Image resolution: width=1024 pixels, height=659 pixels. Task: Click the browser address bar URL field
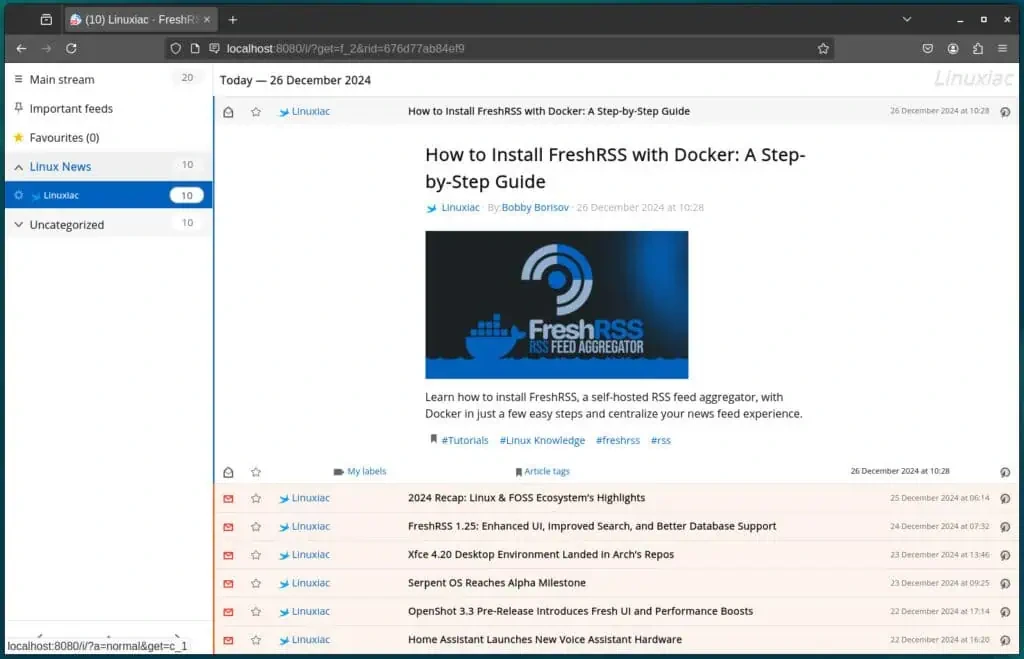coord(500,48)
